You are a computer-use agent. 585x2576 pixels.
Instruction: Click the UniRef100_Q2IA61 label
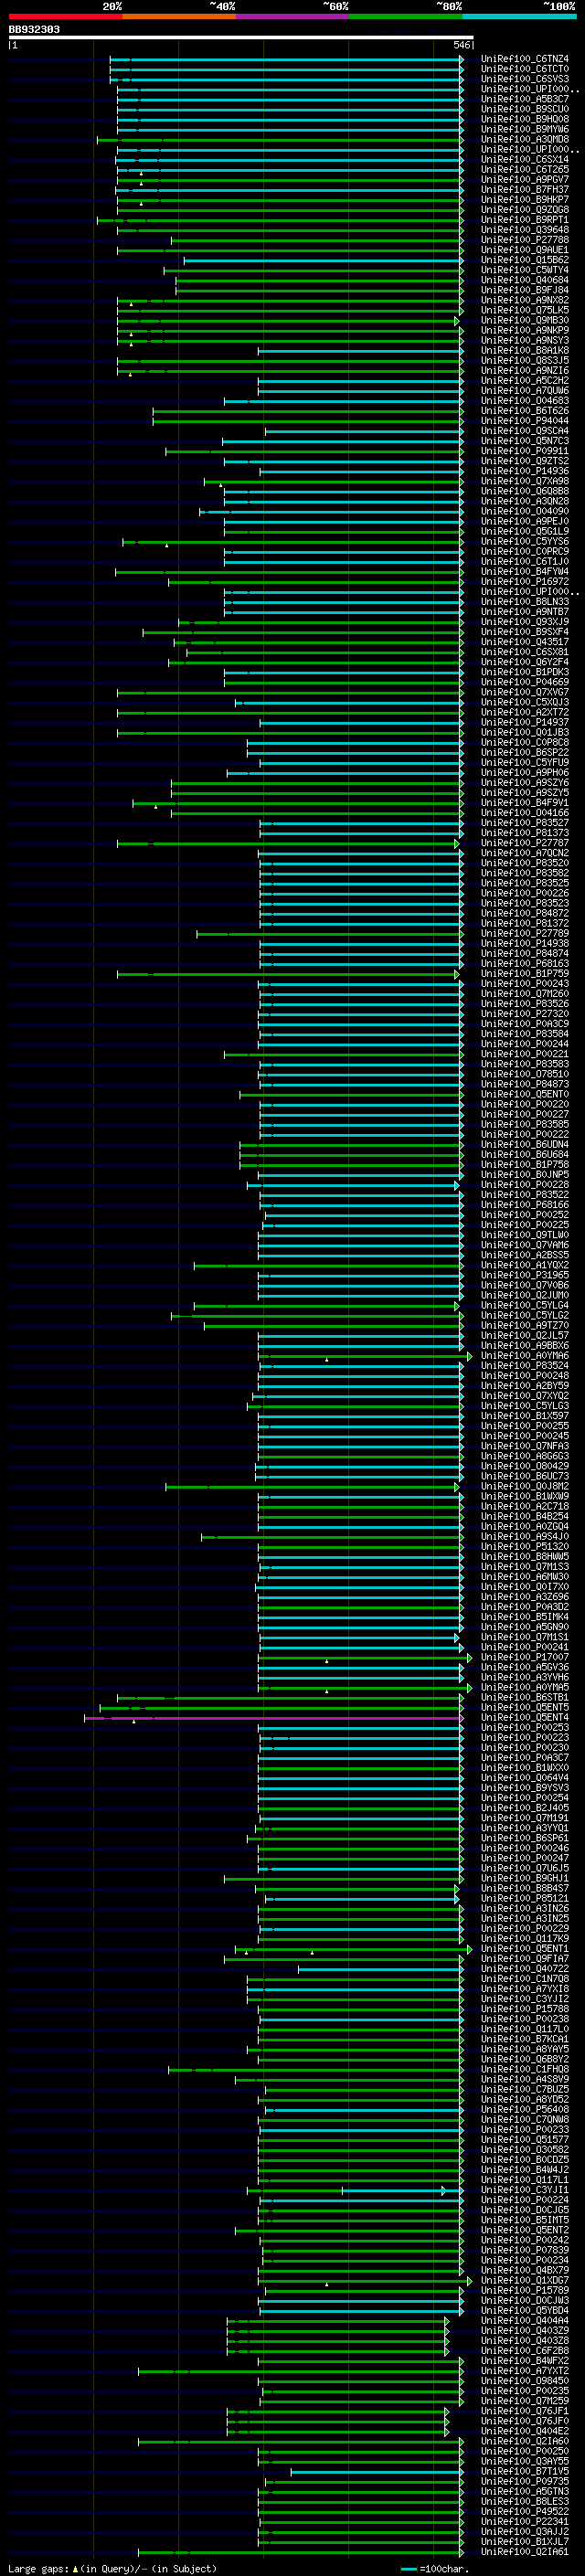pyautogui.click(x=525, y=2552)
